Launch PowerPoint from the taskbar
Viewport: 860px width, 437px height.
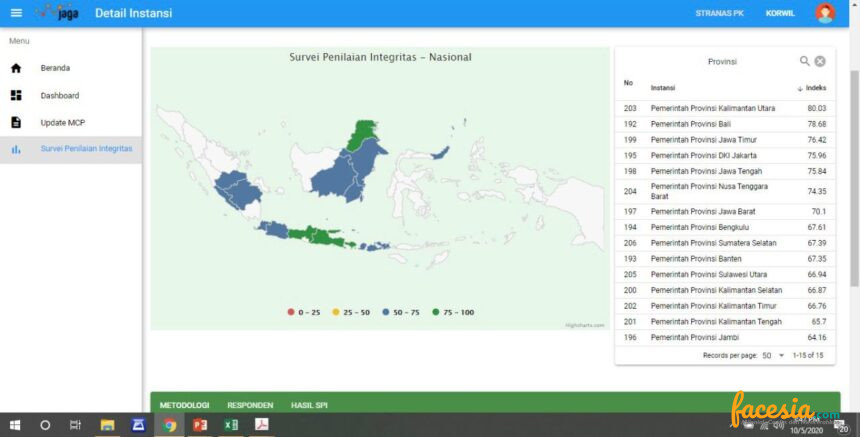click(x=199, y=424)
